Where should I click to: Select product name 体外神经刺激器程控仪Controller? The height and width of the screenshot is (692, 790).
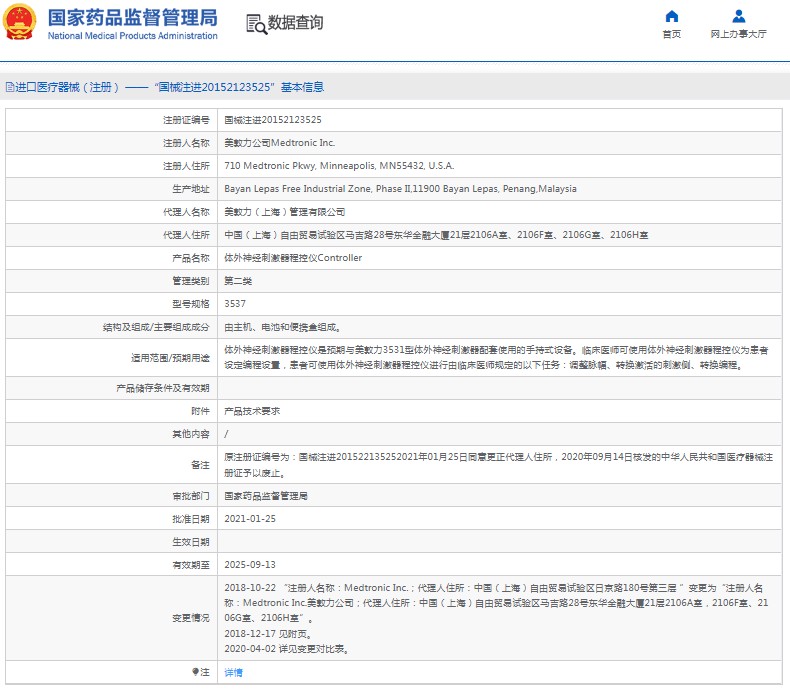293,258
